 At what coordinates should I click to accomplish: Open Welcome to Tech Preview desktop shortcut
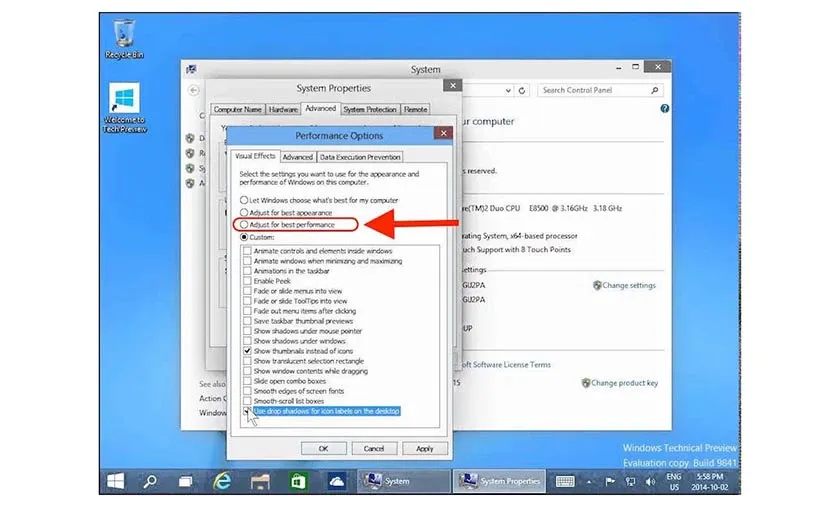pos(125,103)
